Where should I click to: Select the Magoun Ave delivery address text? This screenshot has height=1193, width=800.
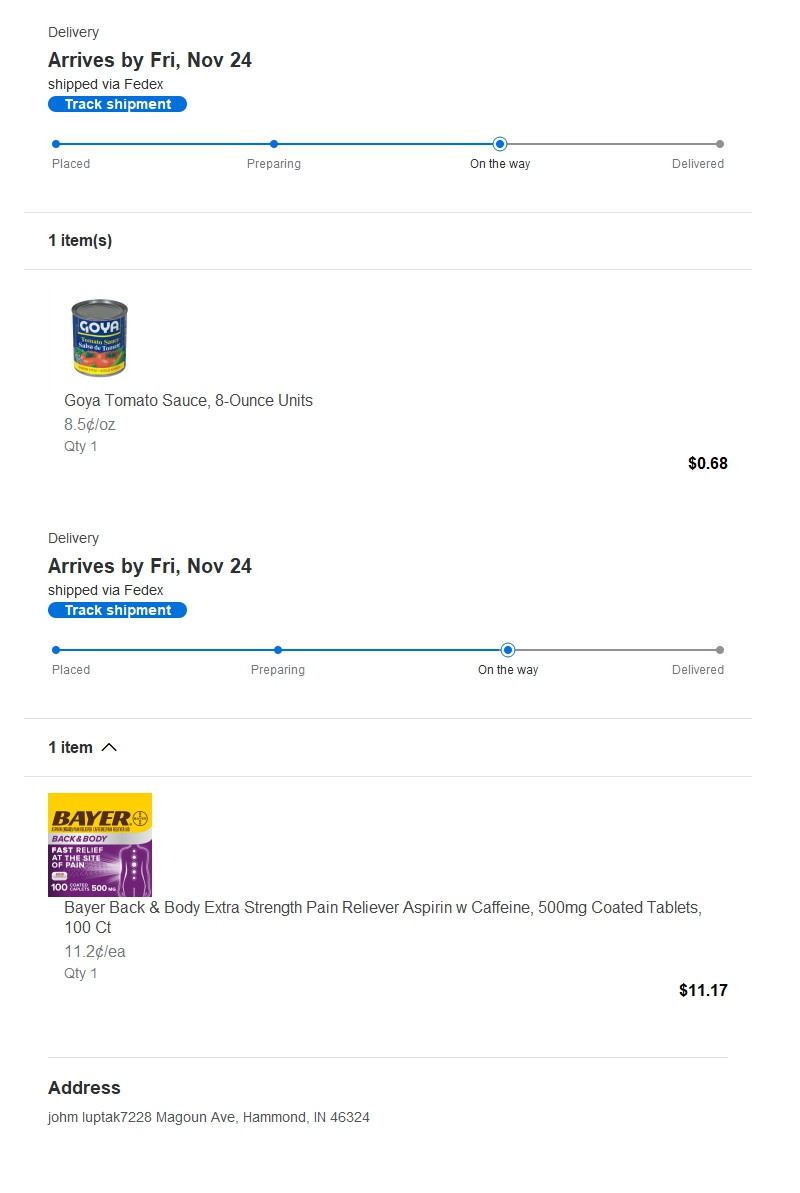[x=209, y=1117]
